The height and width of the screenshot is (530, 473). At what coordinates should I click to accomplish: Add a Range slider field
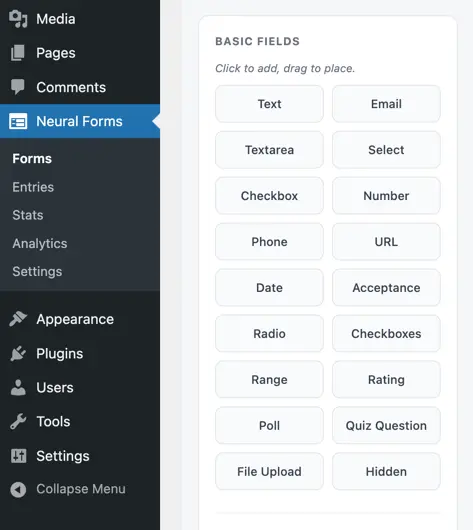[269, 380]
